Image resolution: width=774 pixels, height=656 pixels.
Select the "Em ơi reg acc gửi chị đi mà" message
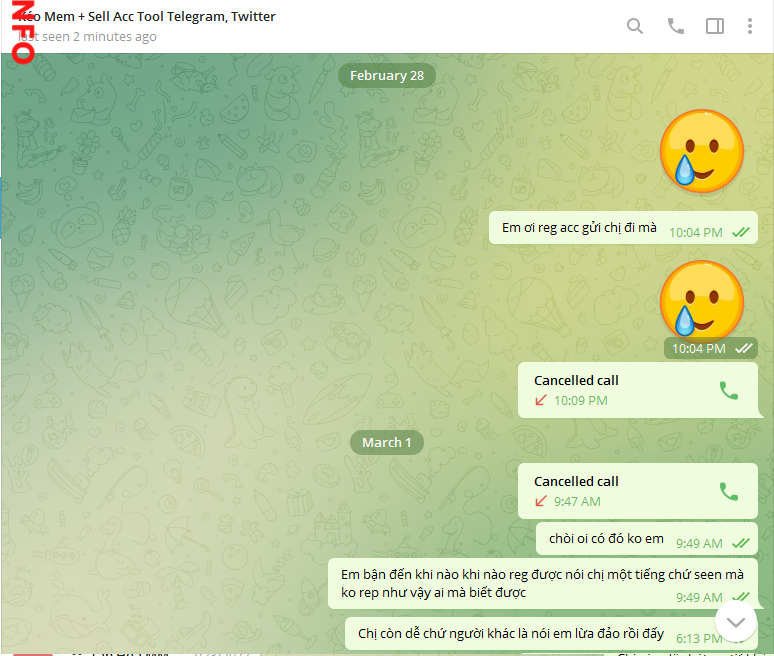point(580,228)
